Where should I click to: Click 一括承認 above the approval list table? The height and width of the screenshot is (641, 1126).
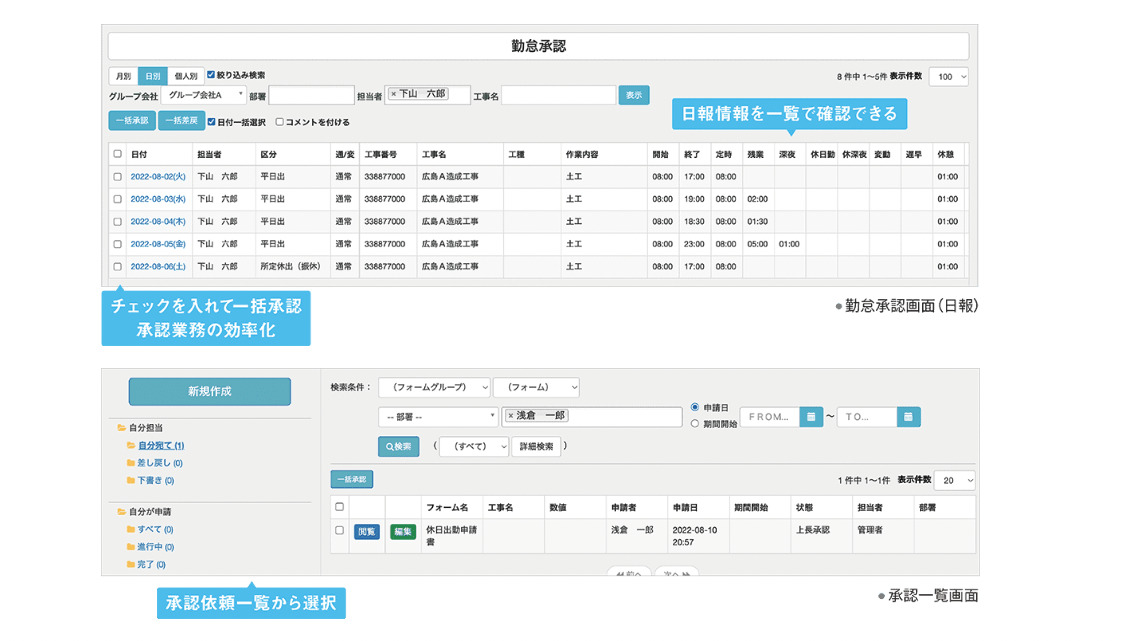(352, 479)
